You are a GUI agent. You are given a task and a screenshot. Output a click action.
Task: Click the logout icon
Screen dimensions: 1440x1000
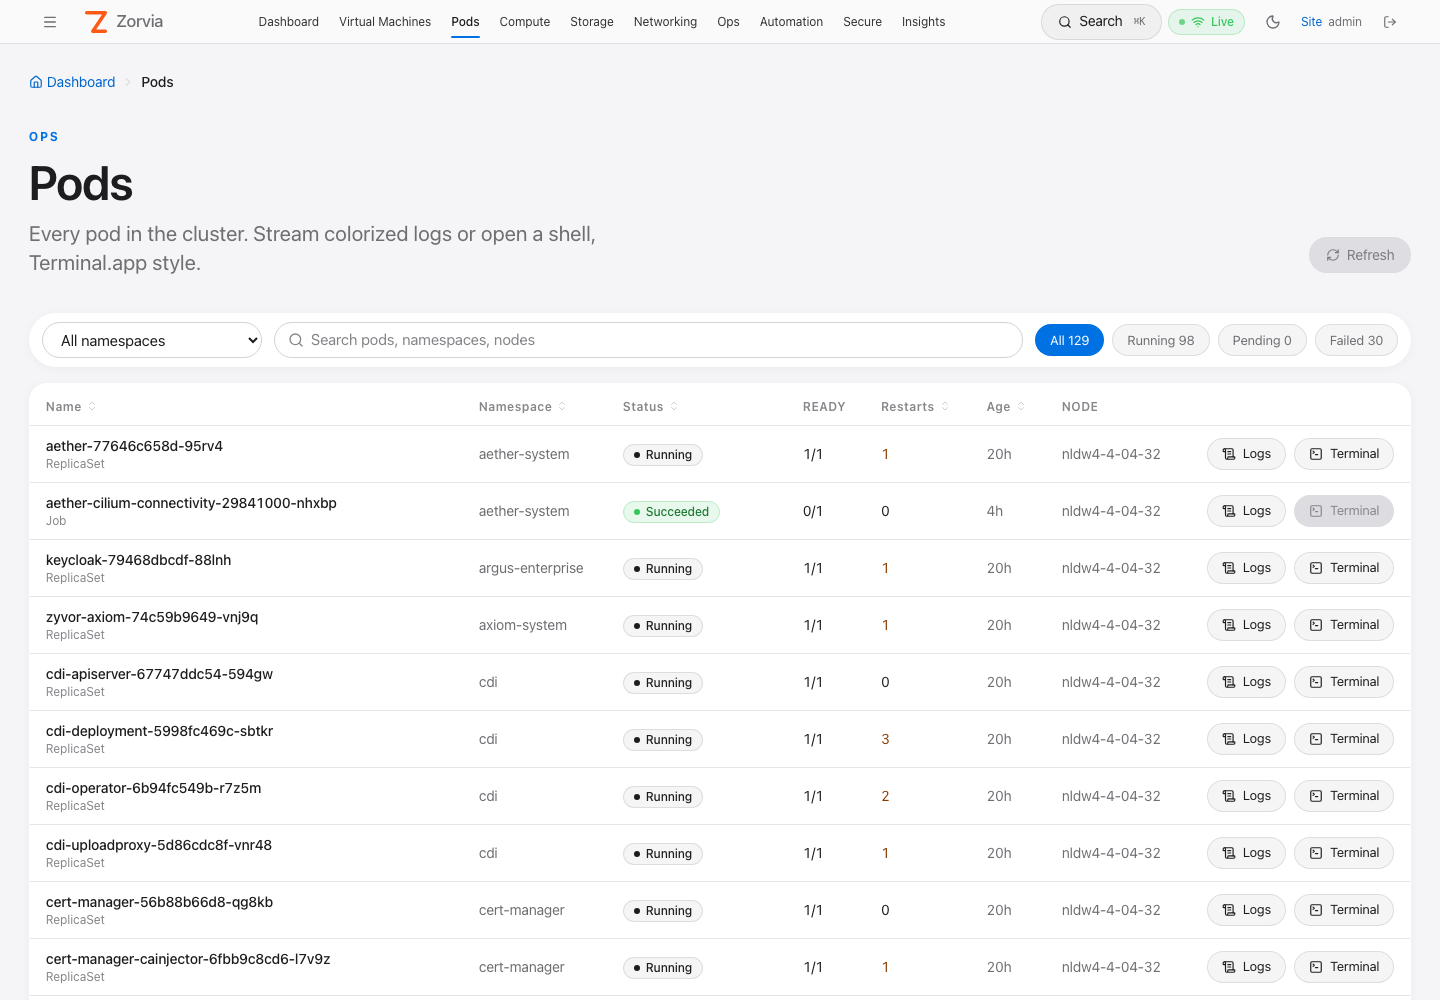(1390, 22)
